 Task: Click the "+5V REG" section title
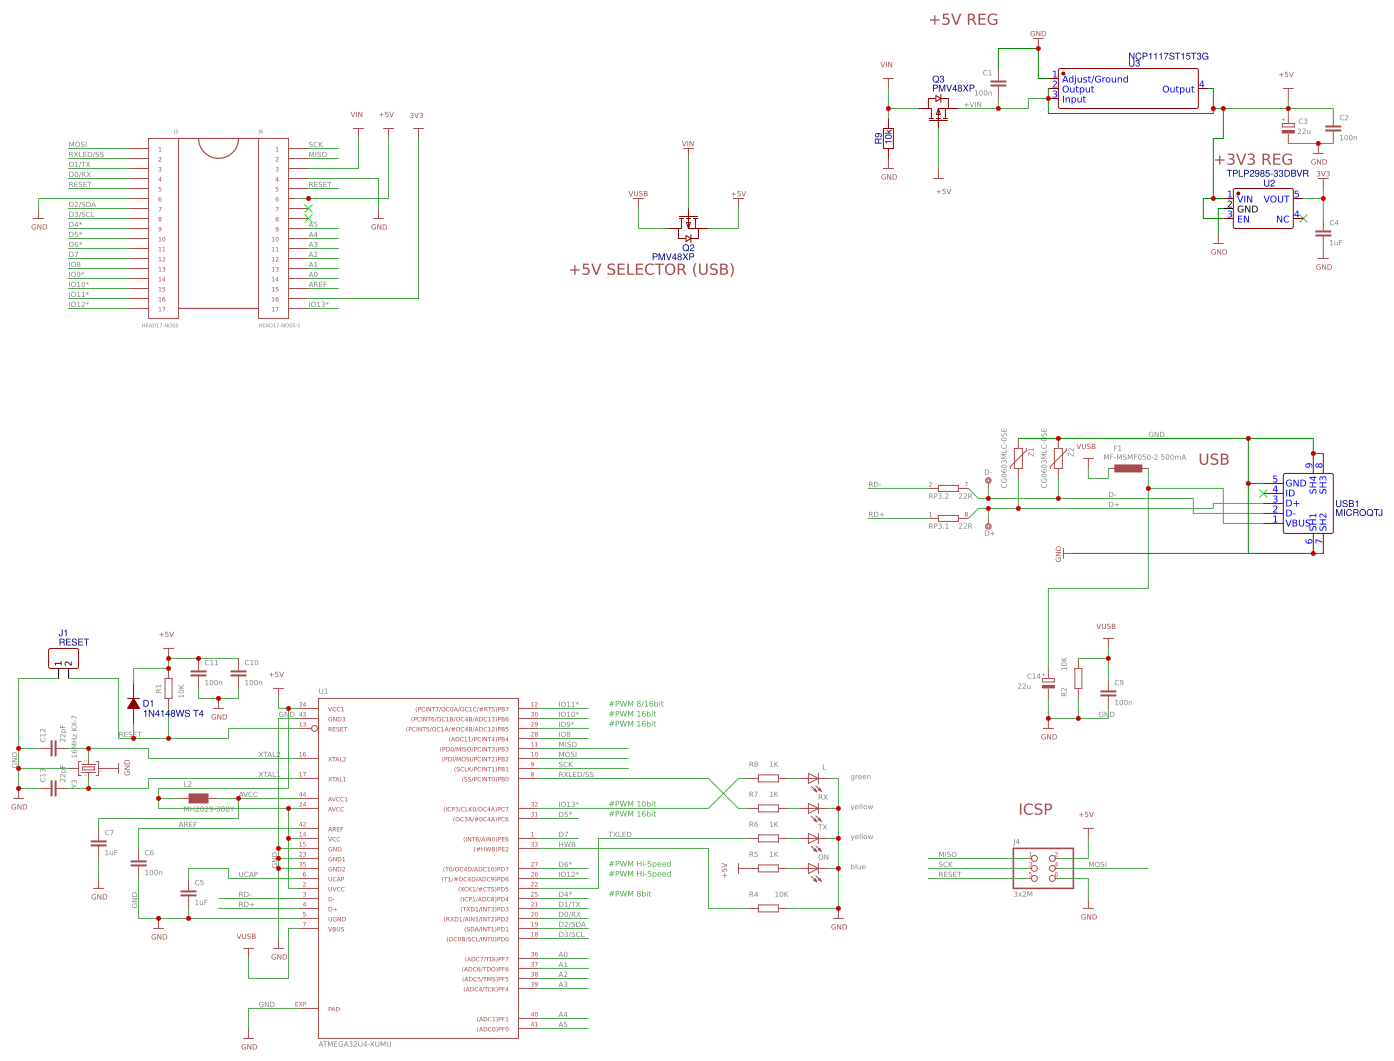[x=963, y=20]
